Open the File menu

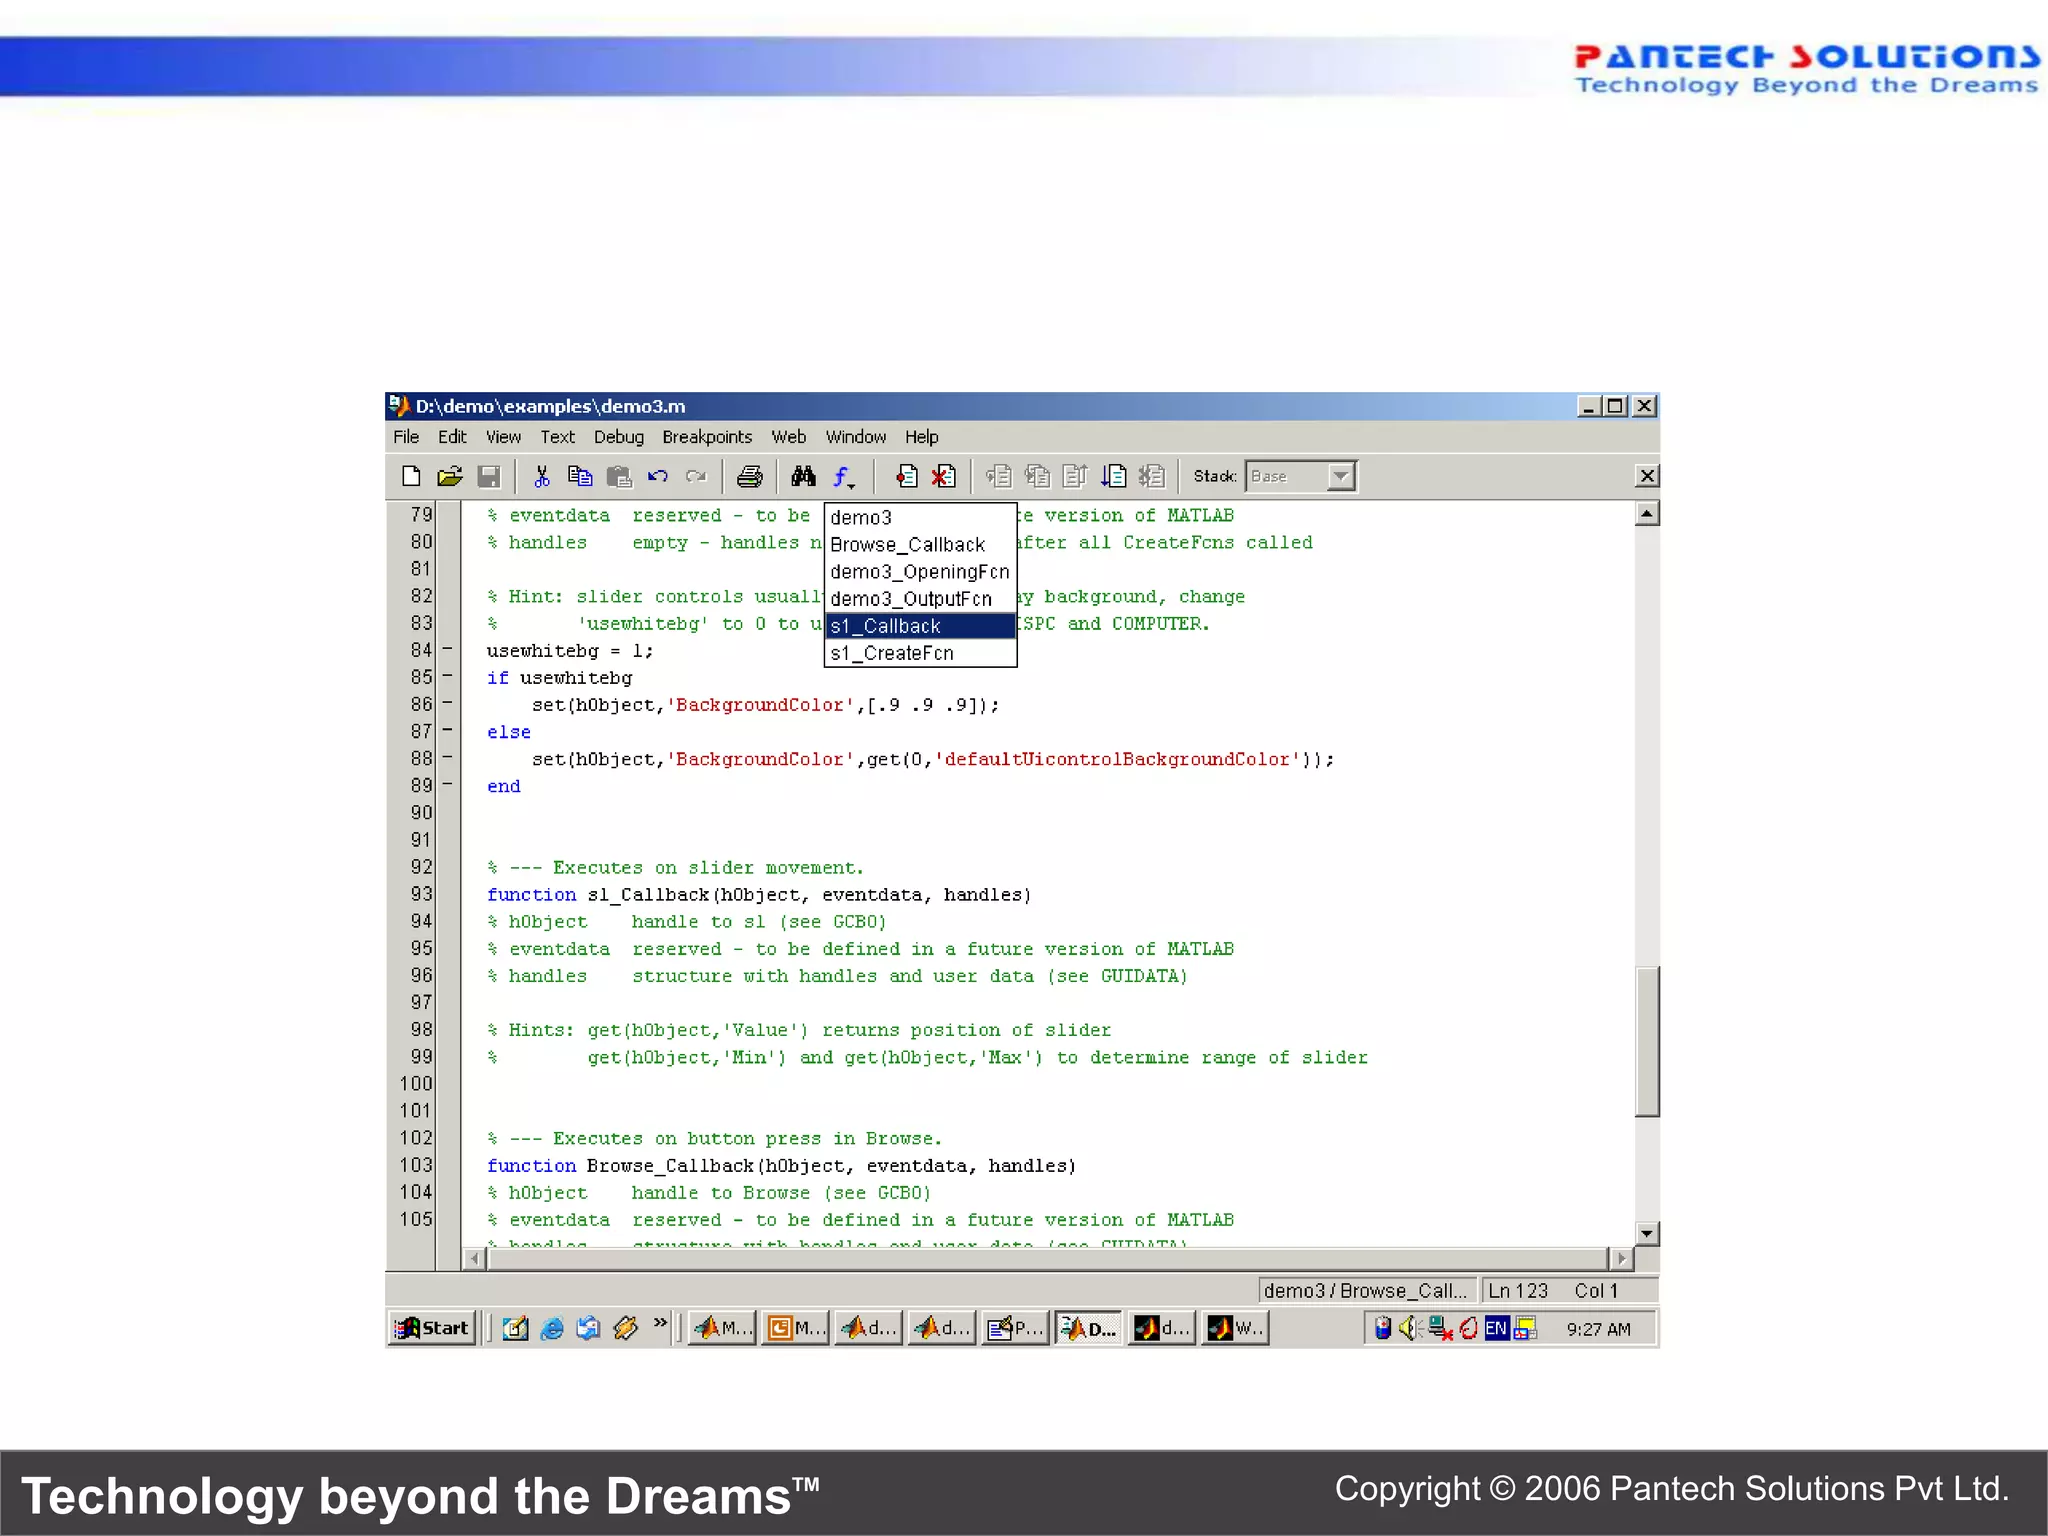click(406, 437)
